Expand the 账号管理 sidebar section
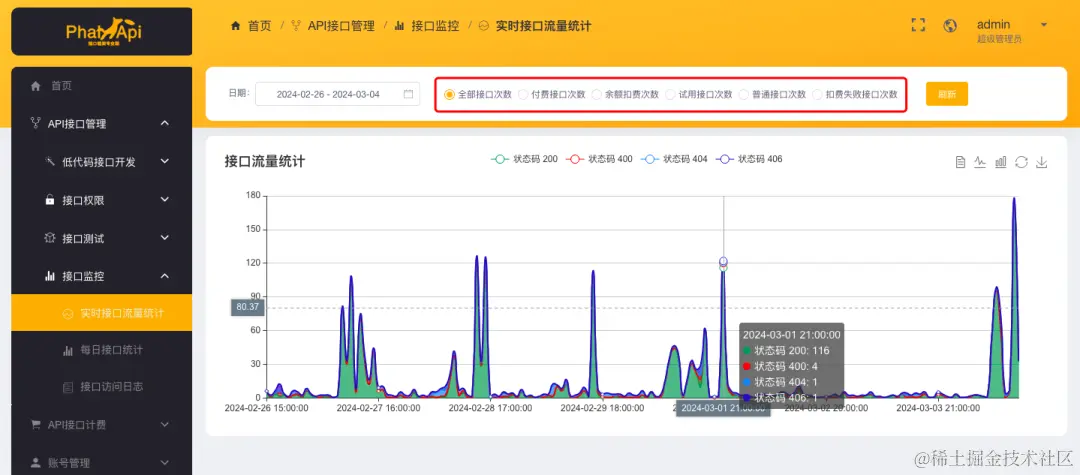1080x475 pixels. point(165,463)
